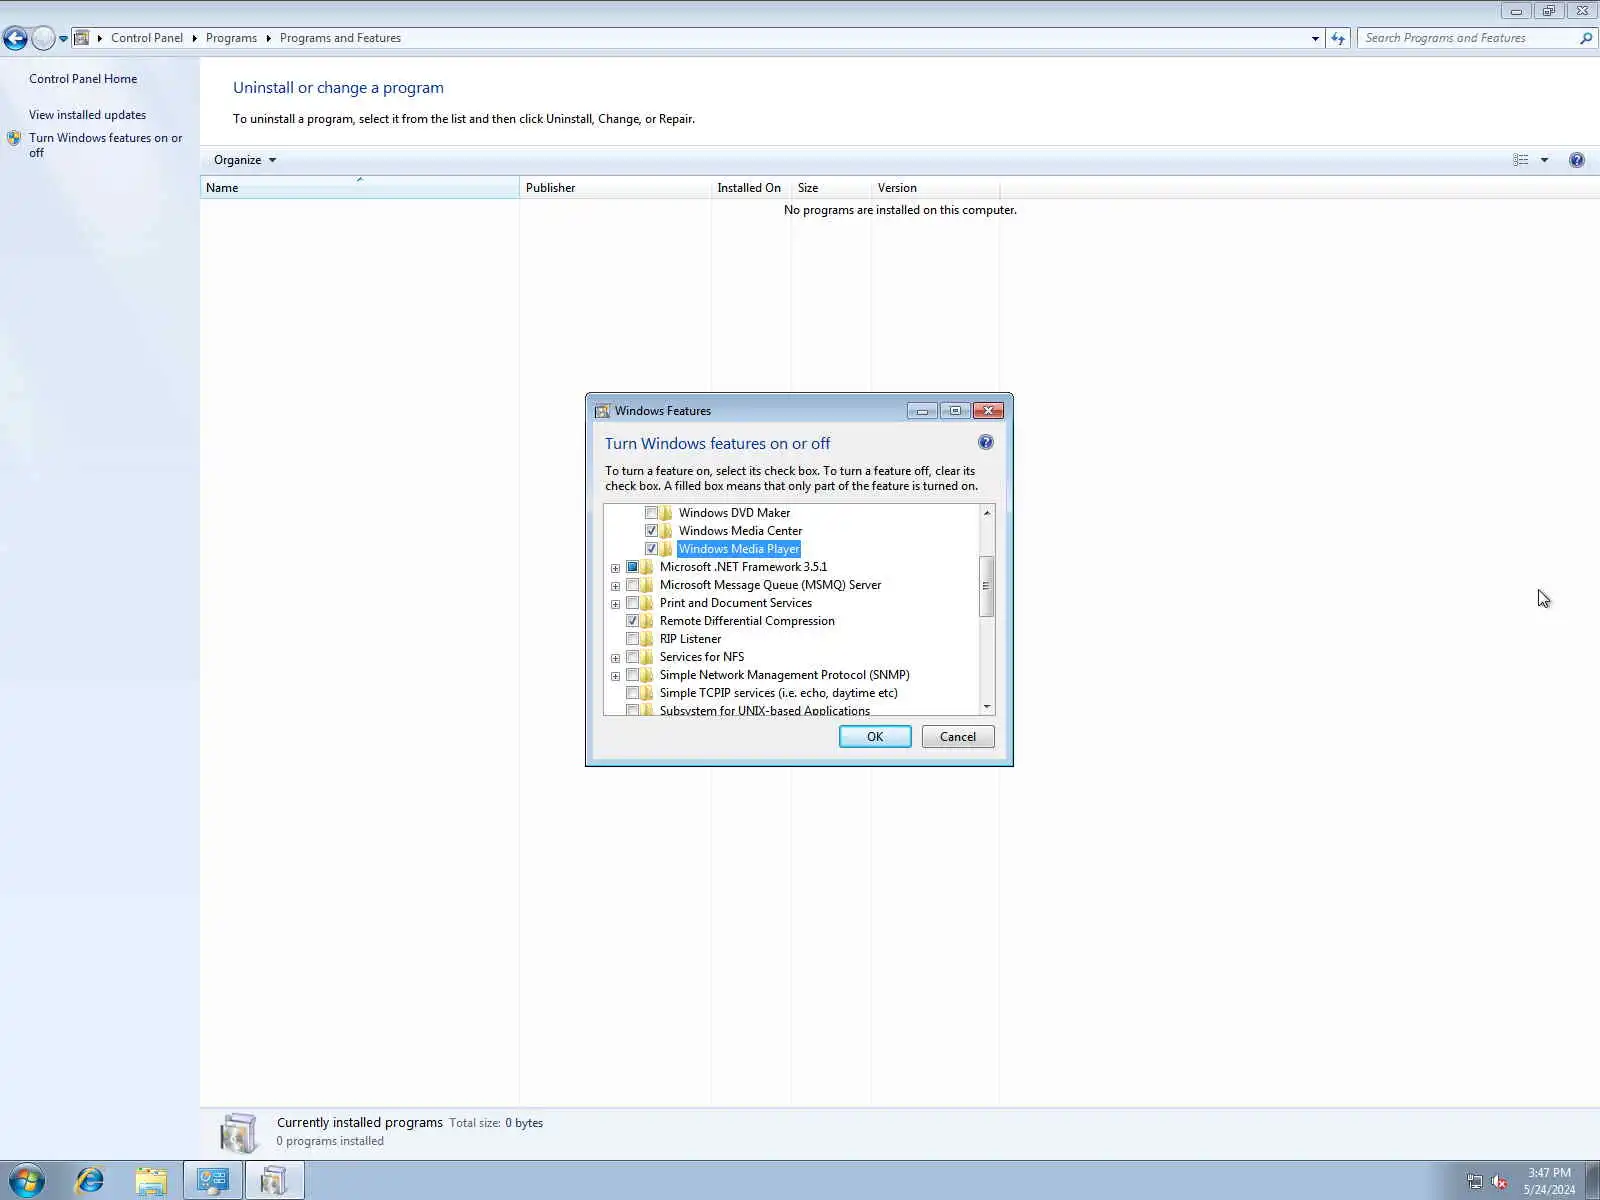
Task: Click the change view icon
Action: [1521, 160]
